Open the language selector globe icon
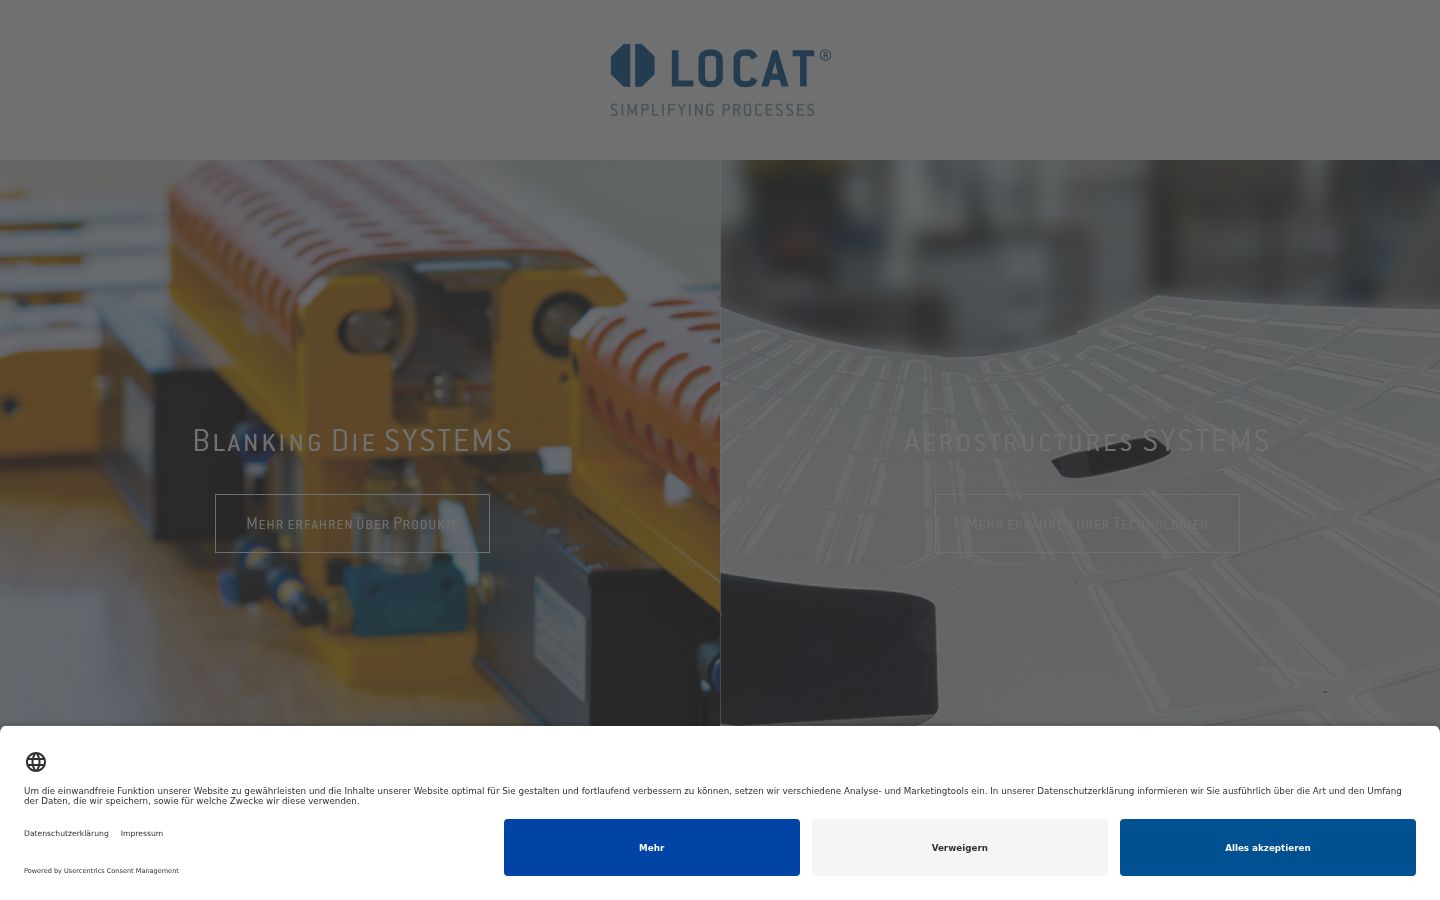Viewport: 1440px width, 900px height. pos(36,762)
